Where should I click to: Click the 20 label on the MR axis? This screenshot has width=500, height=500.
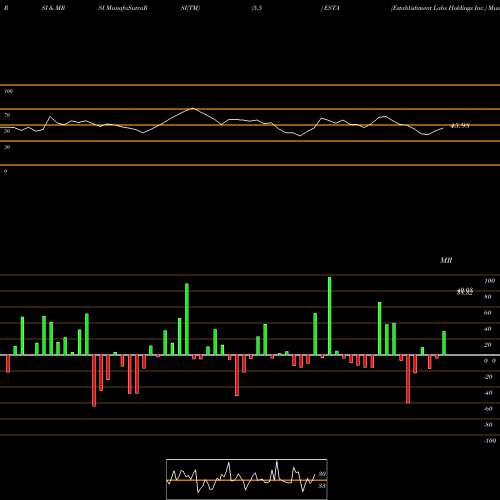(x=488, y=345)
